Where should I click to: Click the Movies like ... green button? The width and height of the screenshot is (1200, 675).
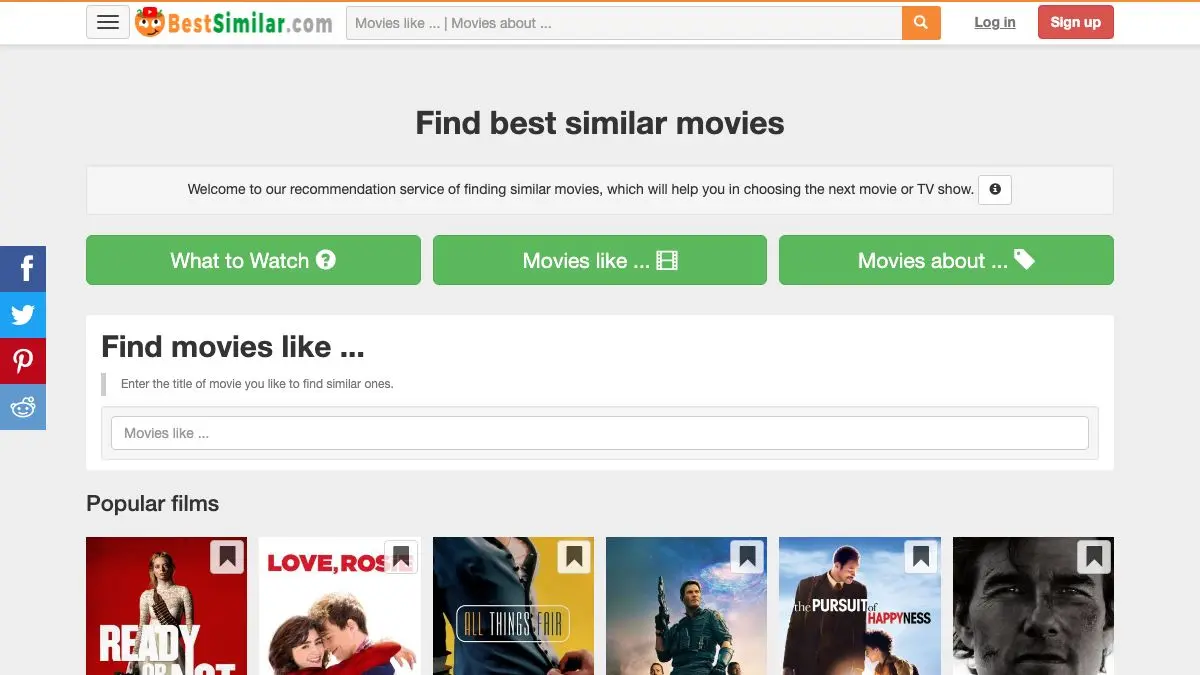click(x=600, y=260)
